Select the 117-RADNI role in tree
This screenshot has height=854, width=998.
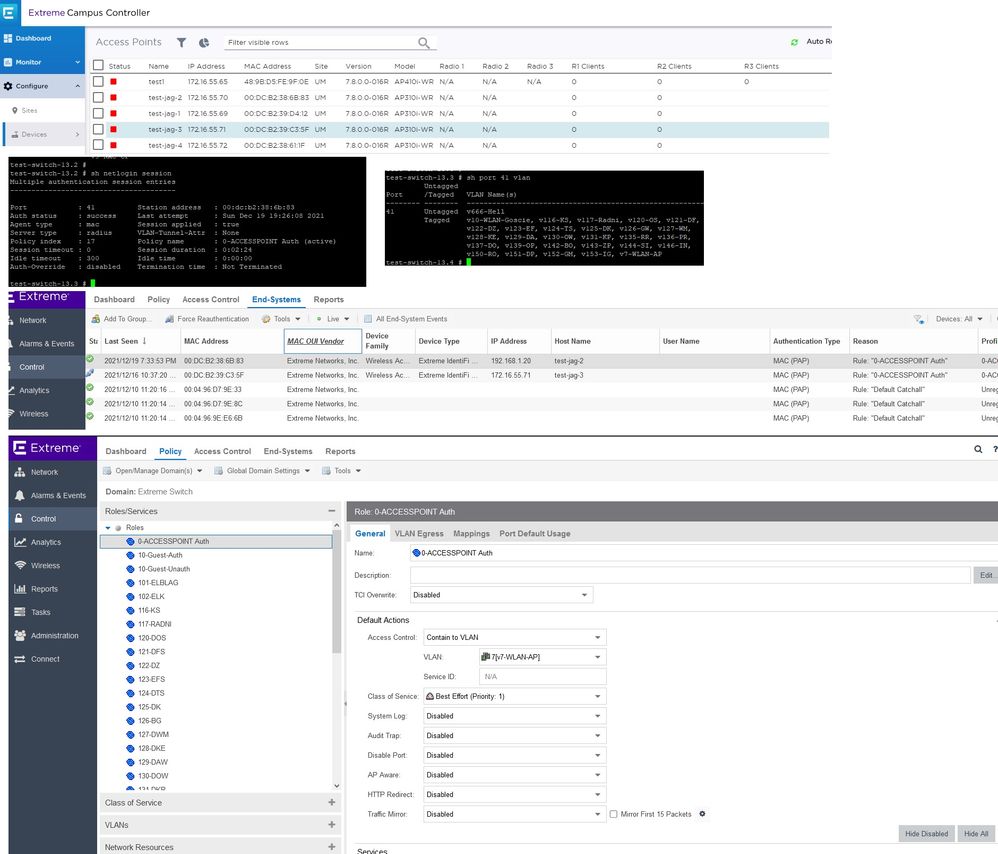(x=155, y=623)
